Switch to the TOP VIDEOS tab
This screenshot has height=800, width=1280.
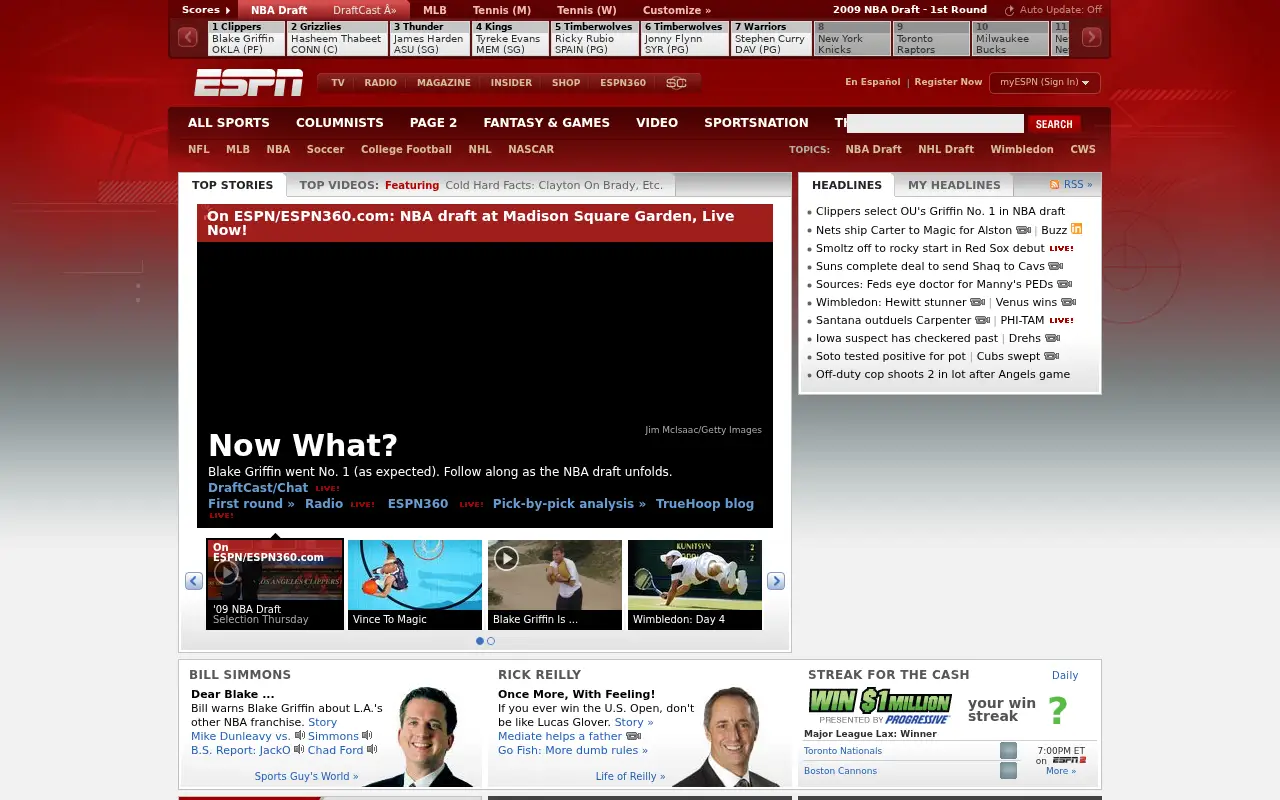coord(481,185)
